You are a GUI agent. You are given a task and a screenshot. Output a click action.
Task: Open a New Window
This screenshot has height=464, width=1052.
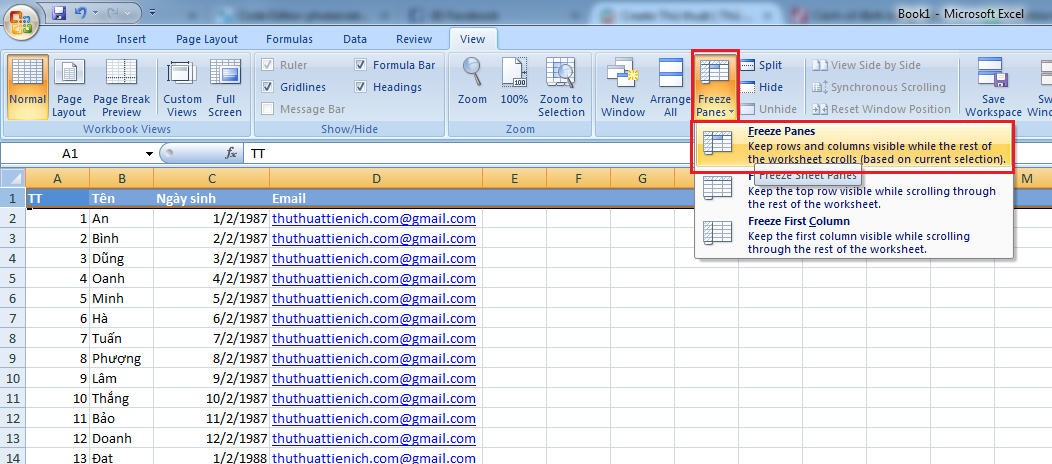(623, 86)
